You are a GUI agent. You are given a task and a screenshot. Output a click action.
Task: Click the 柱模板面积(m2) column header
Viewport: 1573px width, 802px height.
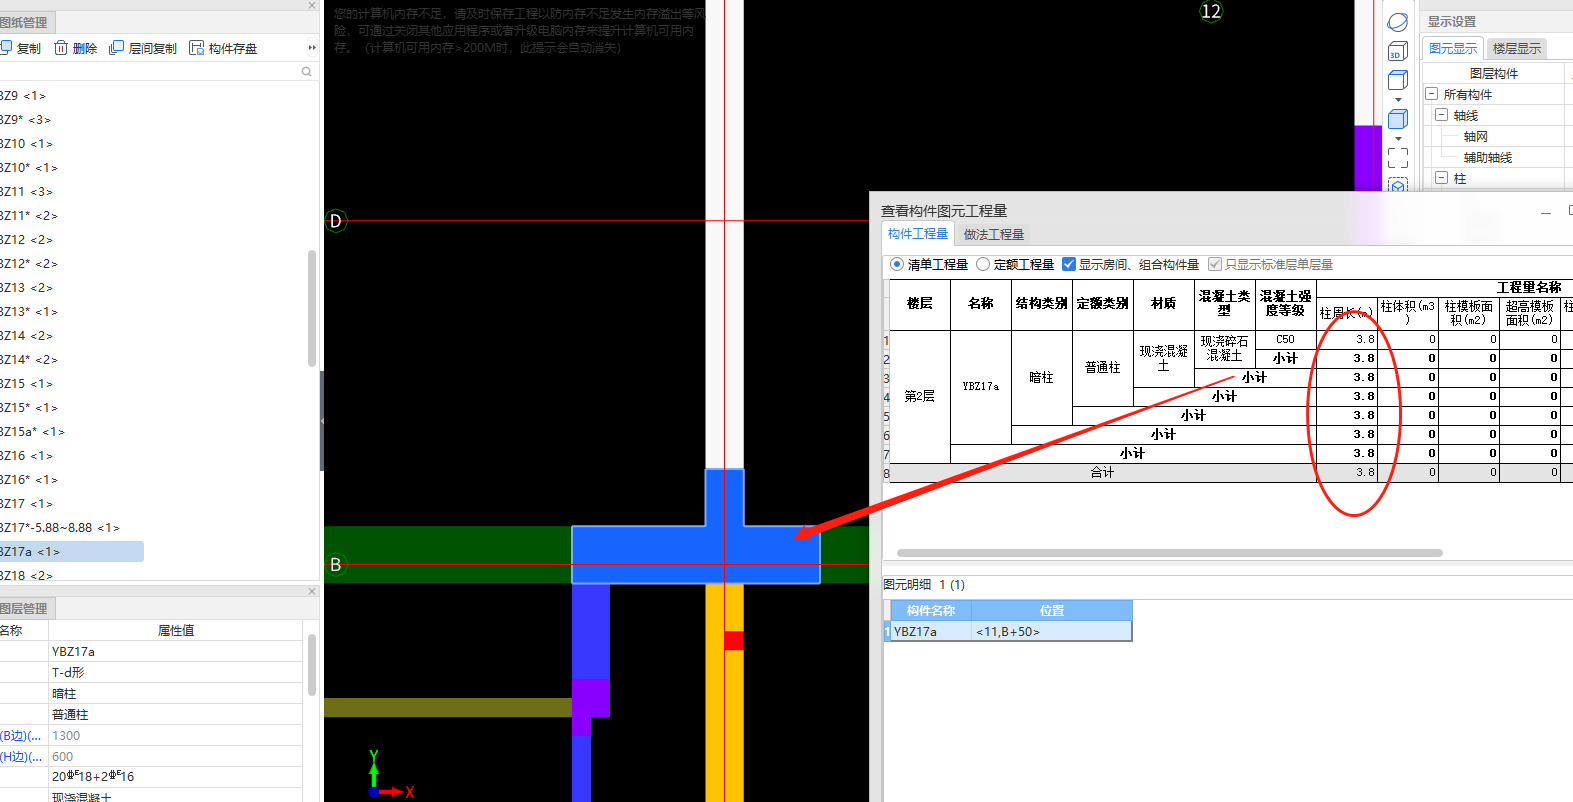point(1469,312)
